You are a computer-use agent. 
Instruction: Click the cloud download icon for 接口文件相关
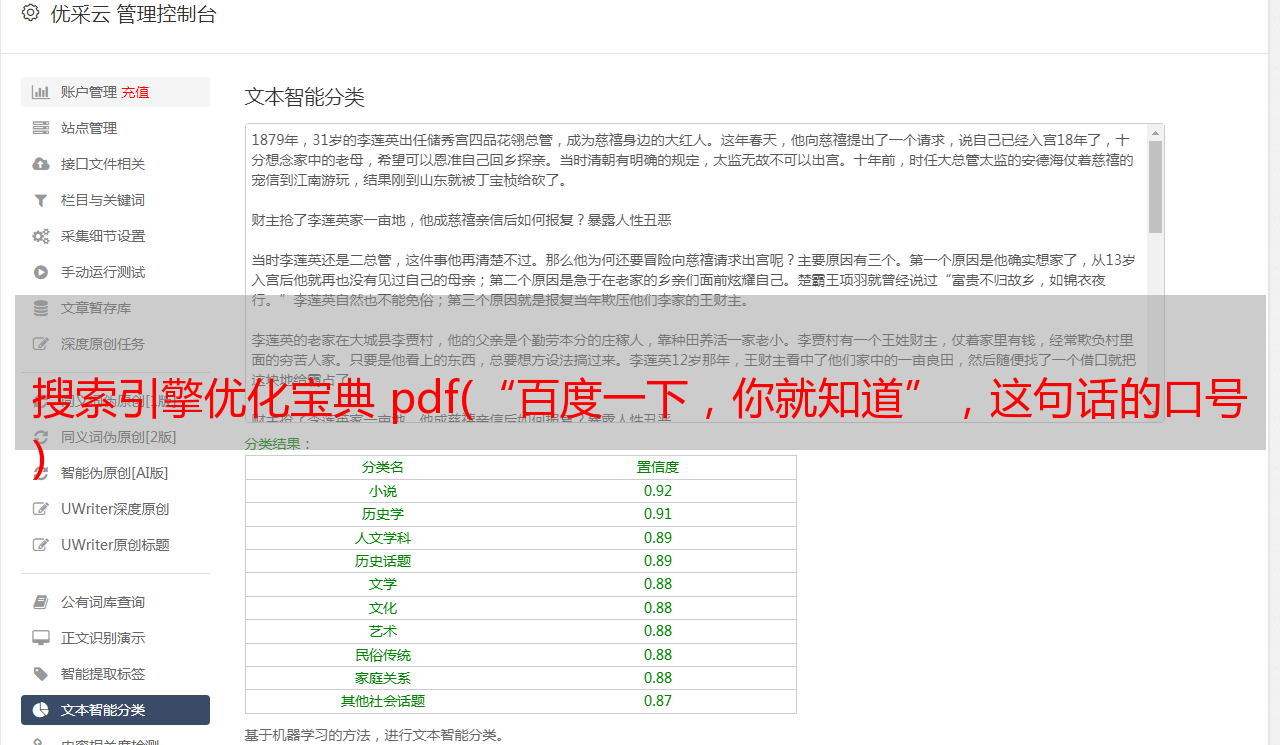[41, 164]
